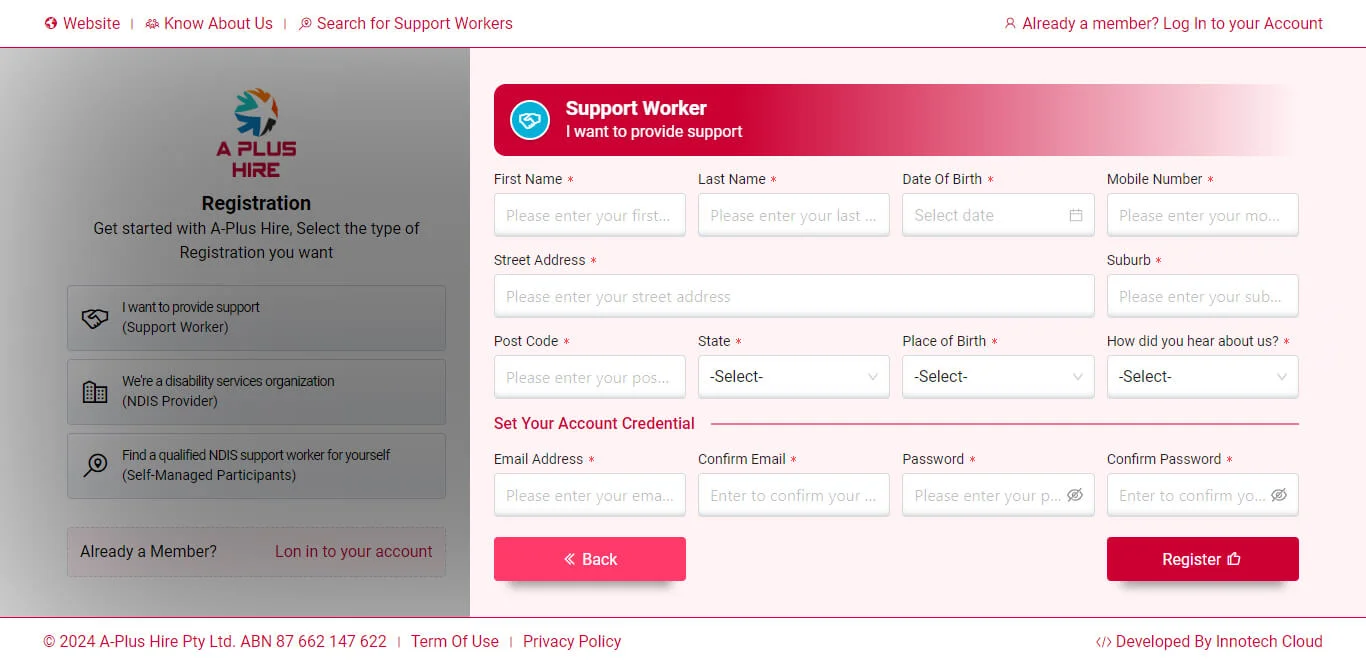1366x665 pixels.
Task: Click the user icon beside Log In
Action: click(x=1010, y=24)
